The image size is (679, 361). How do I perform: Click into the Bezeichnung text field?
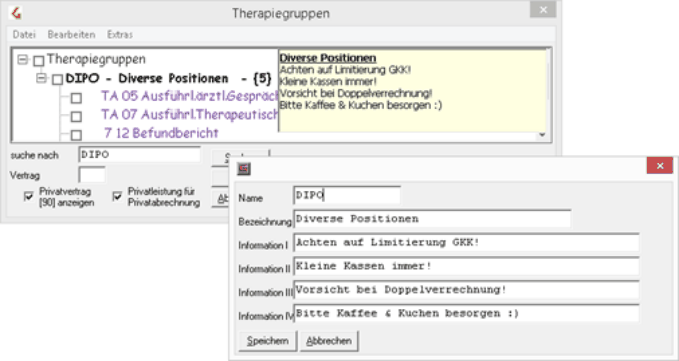(432, 219)
